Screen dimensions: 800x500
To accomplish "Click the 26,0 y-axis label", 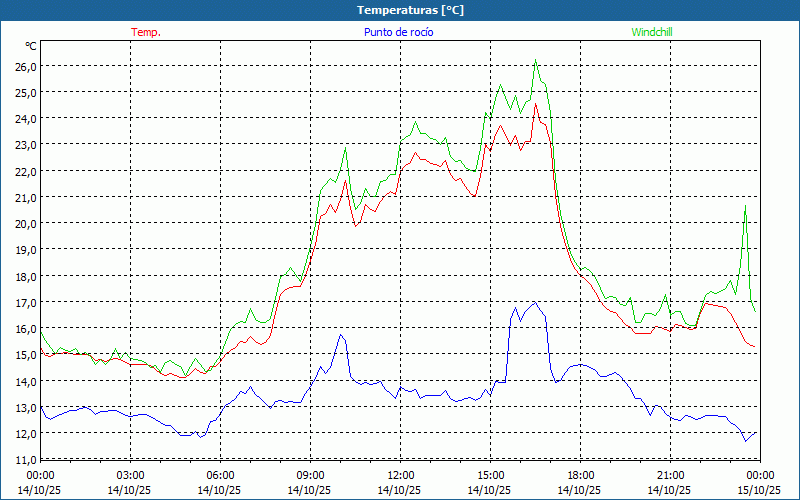I will tap(24, 66).
